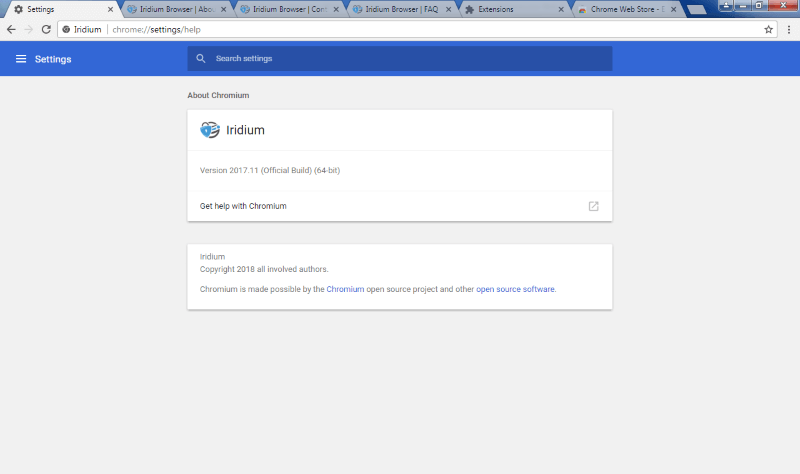
Task: Click the Settings title in the blue header
Action: [53, 59]
